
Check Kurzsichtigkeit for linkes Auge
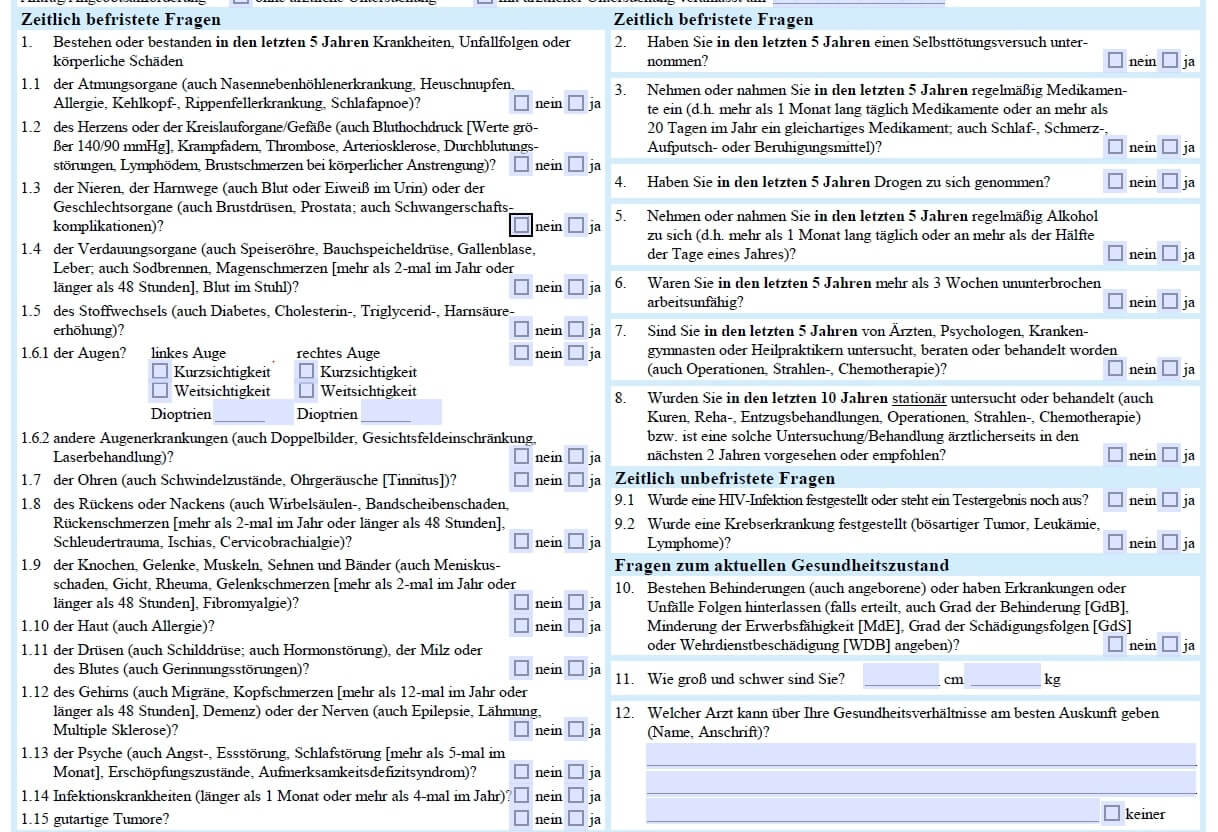160,371
